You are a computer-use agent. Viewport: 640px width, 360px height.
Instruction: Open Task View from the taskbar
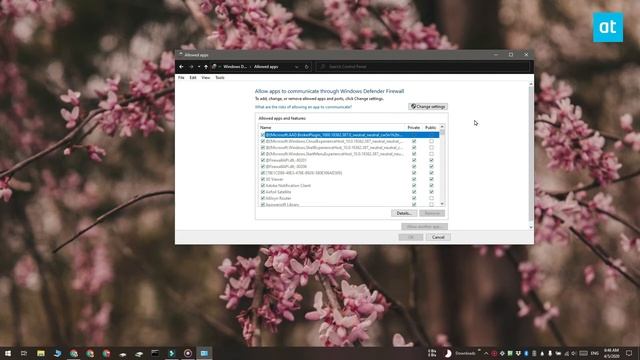click(x=24, y=353)
